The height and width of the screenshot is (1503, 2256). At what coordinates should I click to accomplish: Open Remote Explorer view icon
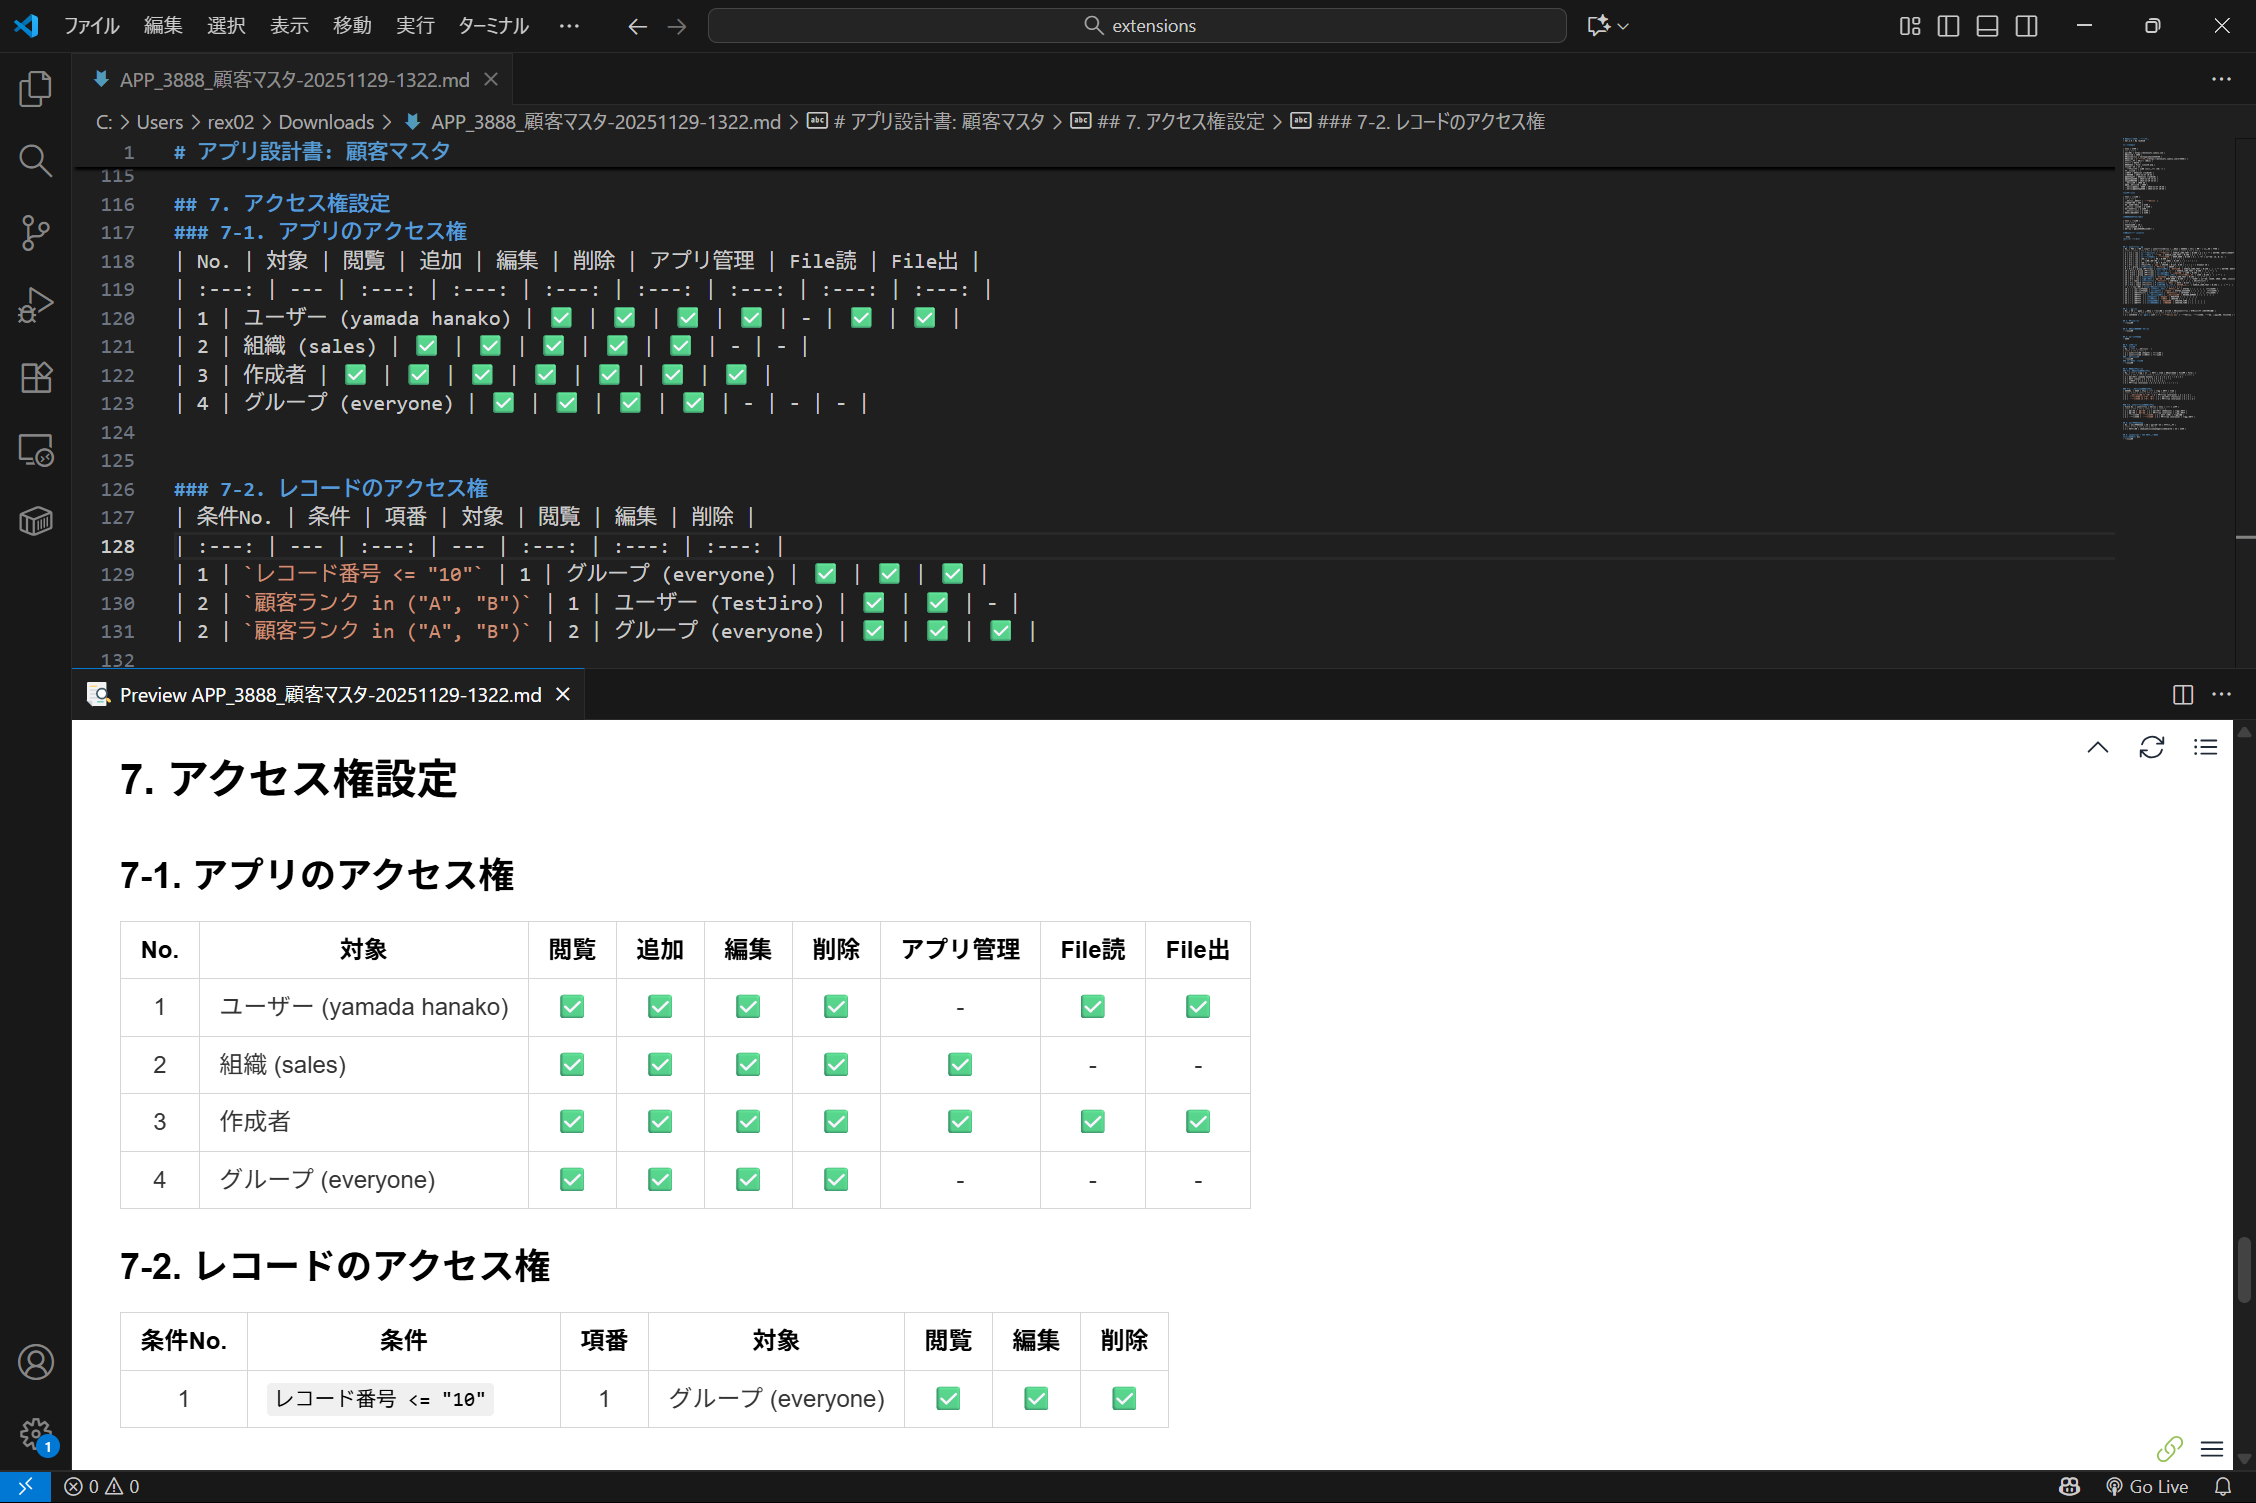tap(36, 450)
